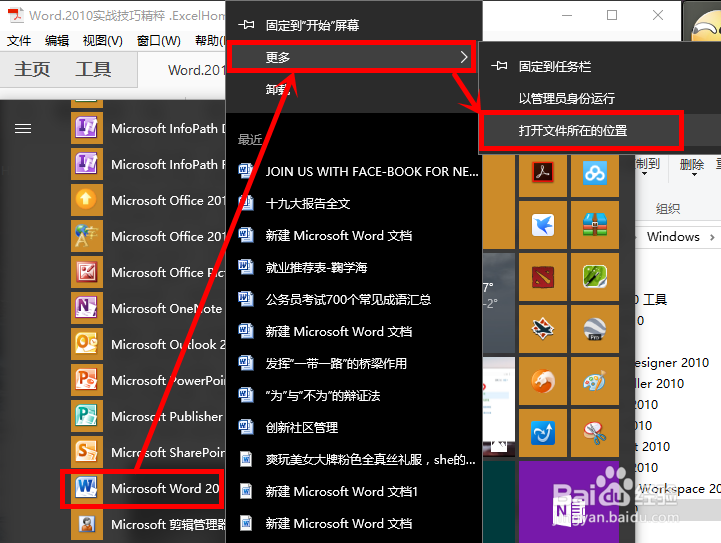This screenshot has width=721, height=543.
Task: Open the weather tile showing 7°
Action: pyautogui.click(x=498, y=303)
